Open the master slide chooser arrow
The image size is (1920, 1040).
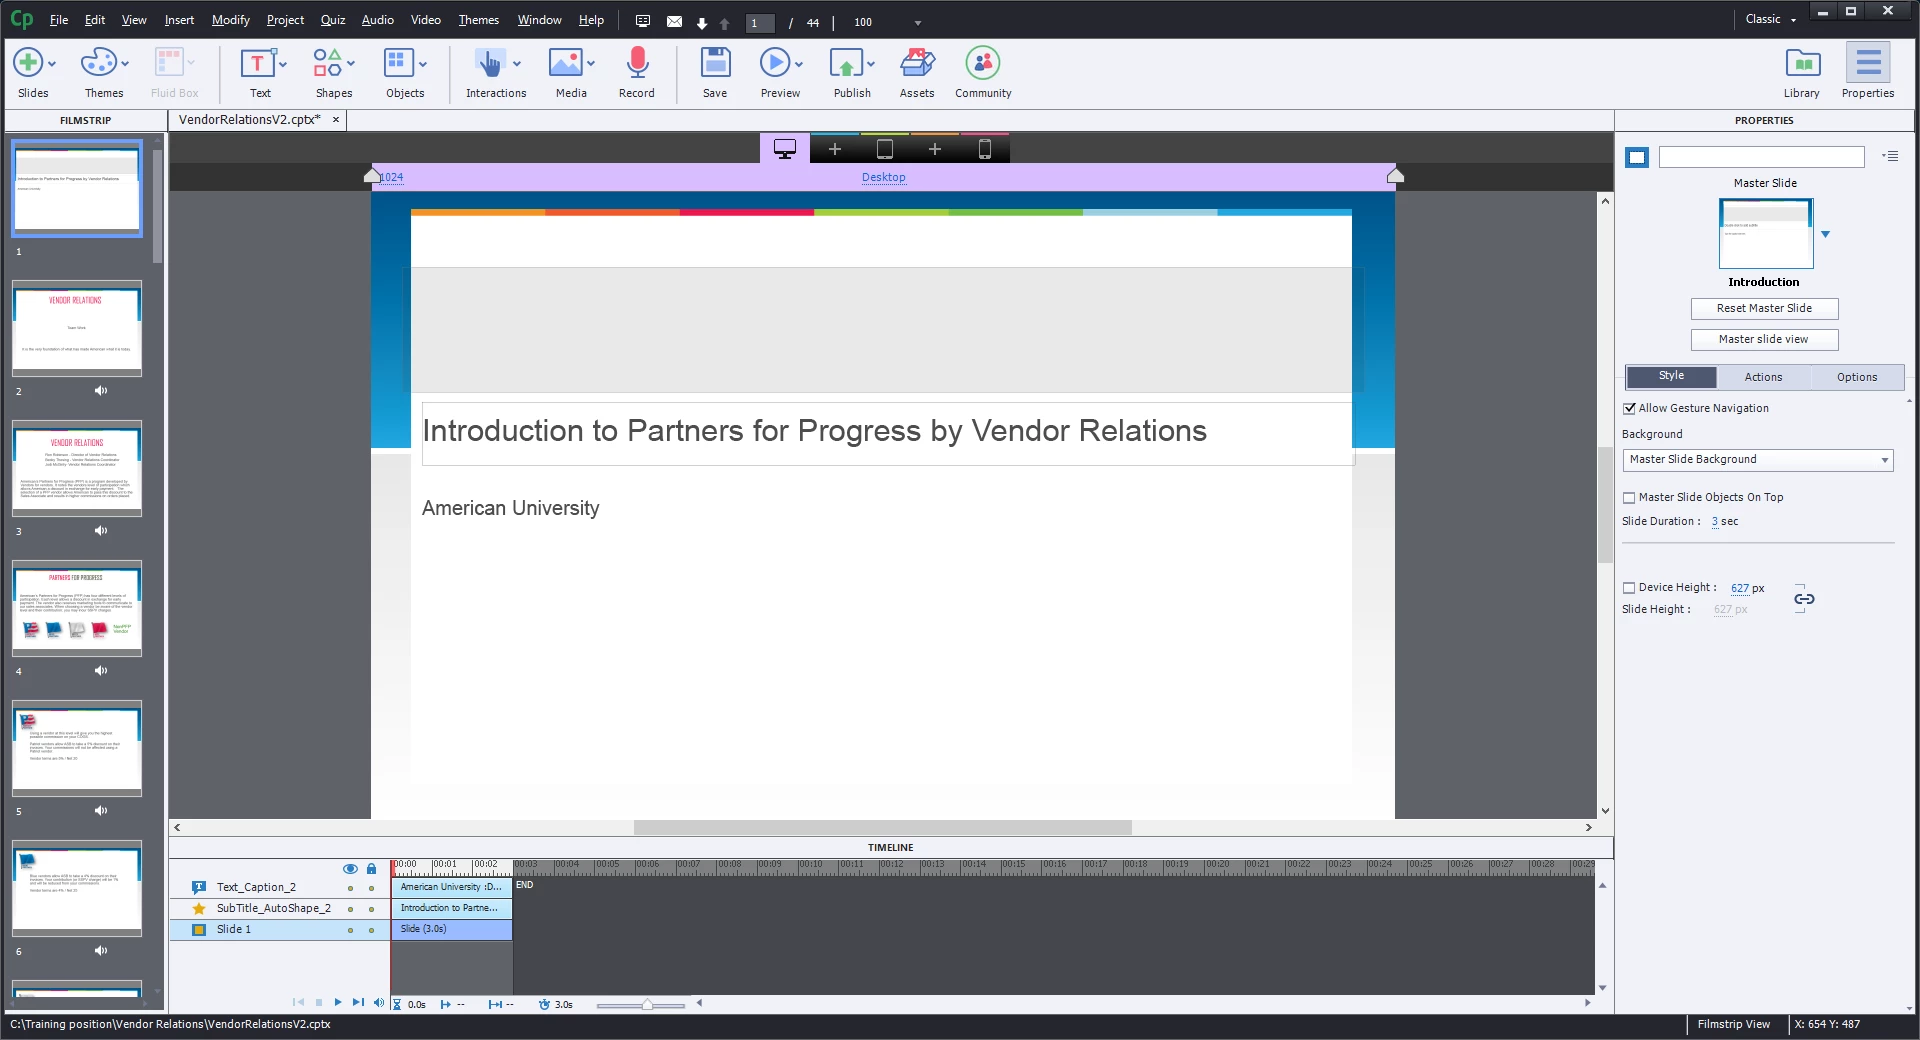click(x=1825, y=234)
